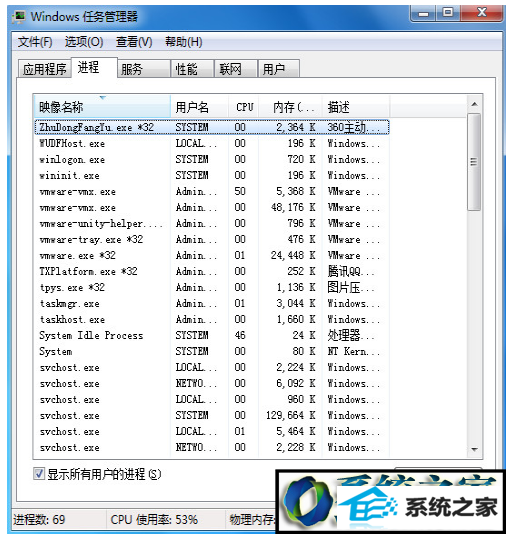The height and width of the screenshot is (534, 506).
Task: Select the tpys.exe *32 process
Action: coord(212,287)
